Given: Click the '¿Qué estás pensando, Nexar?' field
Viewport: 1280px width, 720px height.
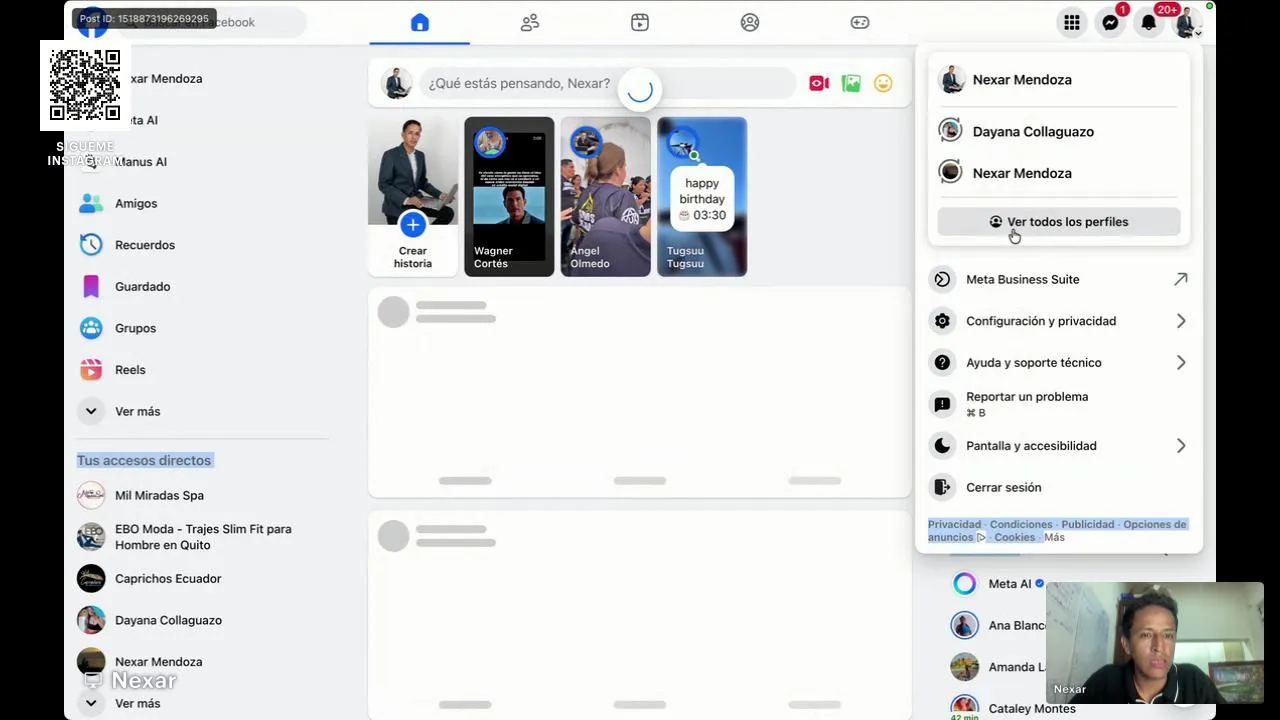Looking at the screenshot, I should [608, 83].
